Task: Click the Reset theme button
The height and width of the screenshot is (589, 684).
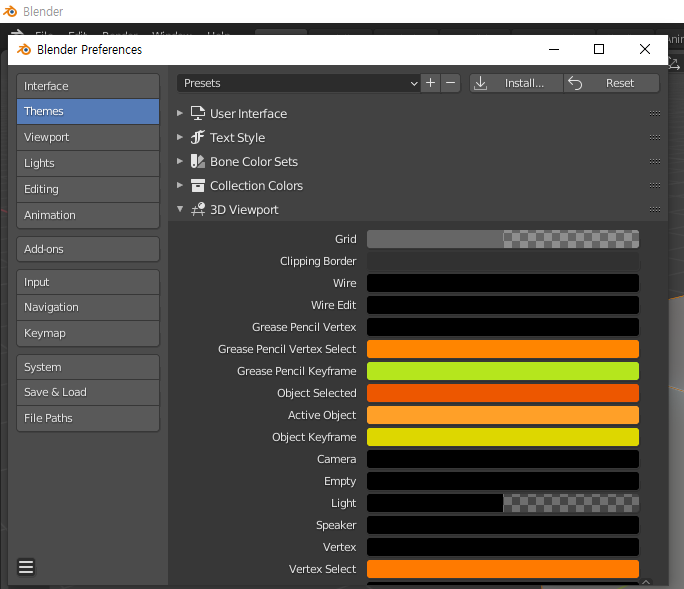Action: click(x=612, y=83)
